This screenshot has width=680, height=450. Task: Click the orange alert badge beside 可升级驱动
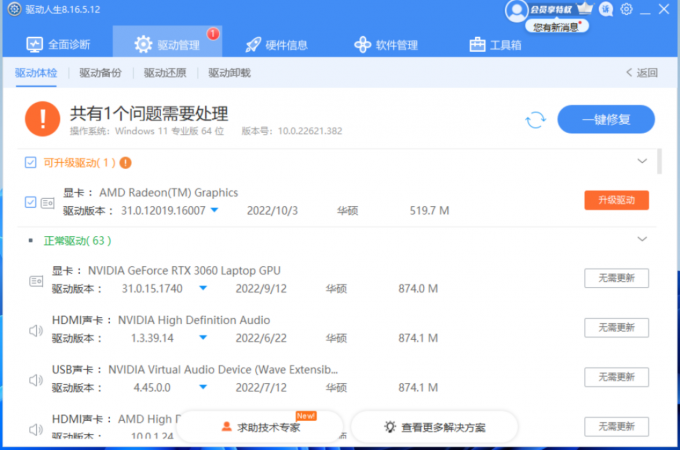coord(125,163)
